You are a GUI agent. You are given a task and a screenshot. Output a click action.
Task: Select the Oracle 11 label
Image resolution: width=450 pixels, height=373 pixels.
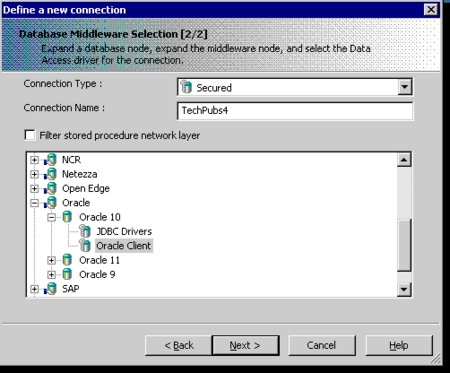point(99,260)
